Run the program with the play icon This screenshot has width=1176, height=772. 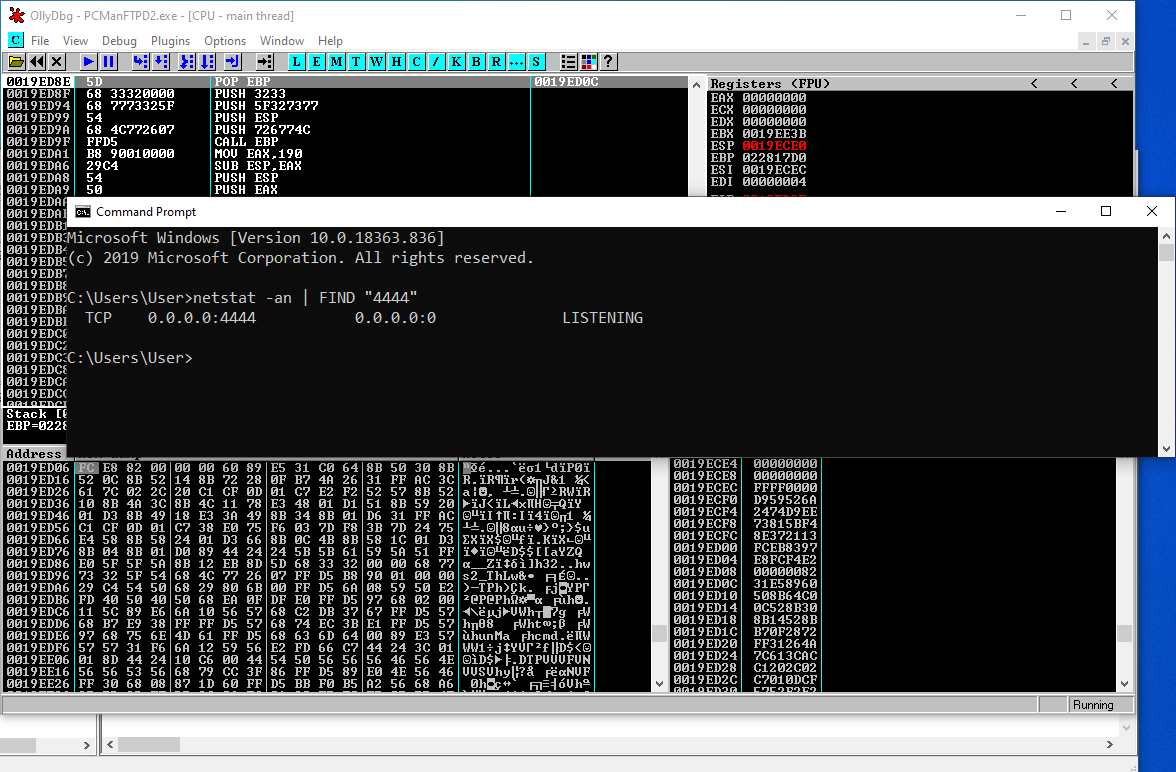(x=88, y=62)
